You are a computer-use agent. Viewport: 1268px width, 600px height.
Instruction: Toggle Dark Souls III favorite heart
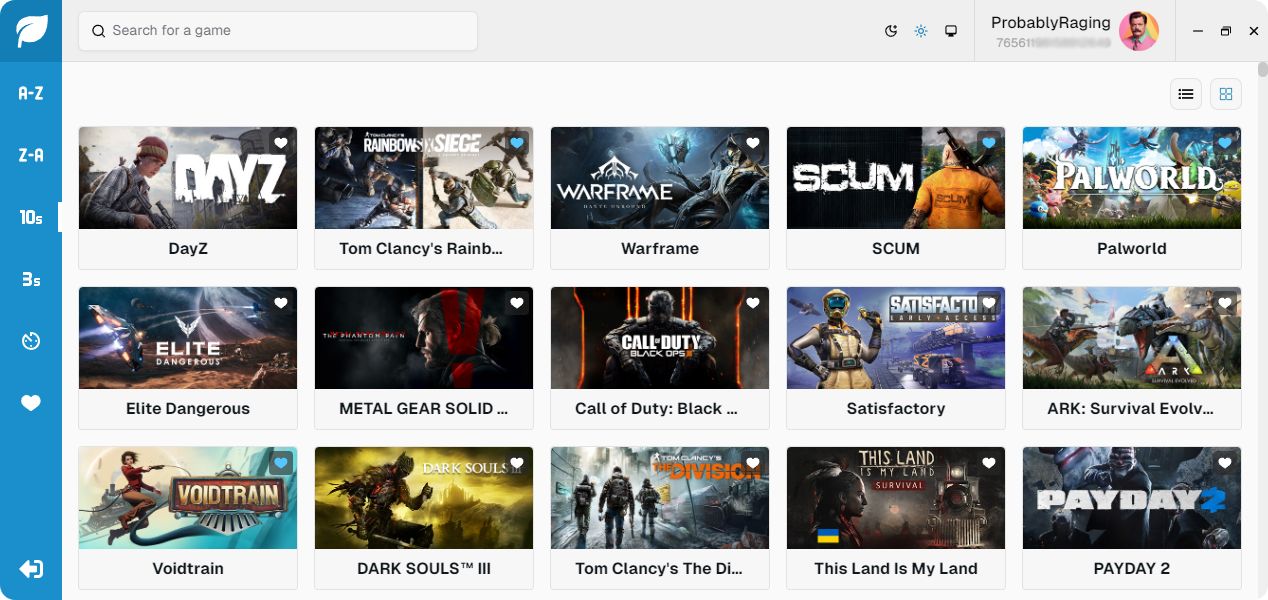[x=517, y=463]
